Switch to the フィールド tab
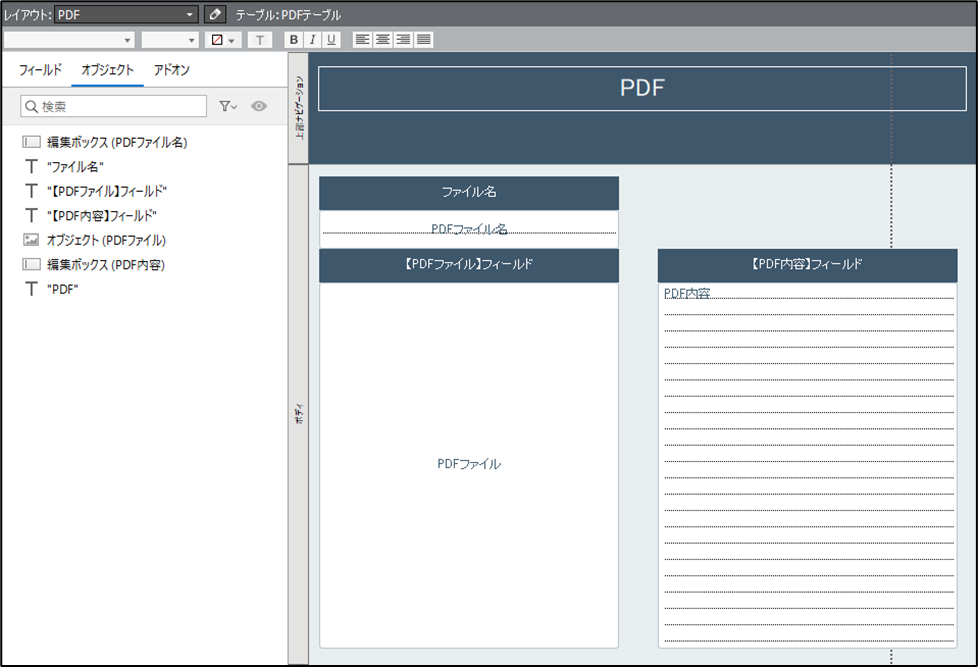Screen dimensions: 978x667 tap(41, 70)
